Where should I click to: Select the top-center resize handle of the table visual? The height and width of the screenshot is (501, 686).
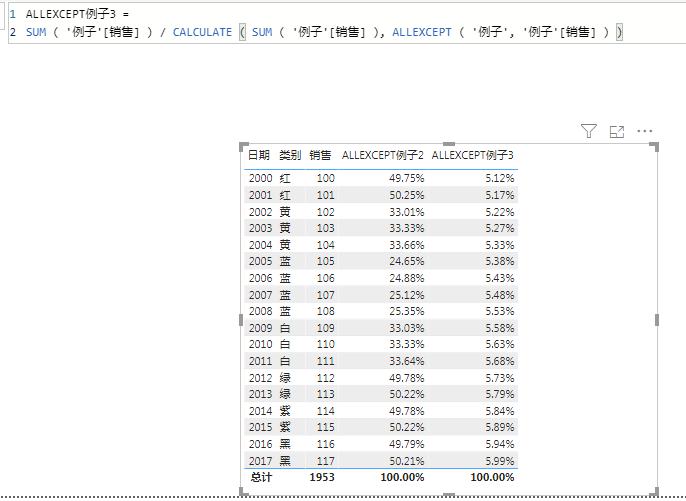[449, 144]
